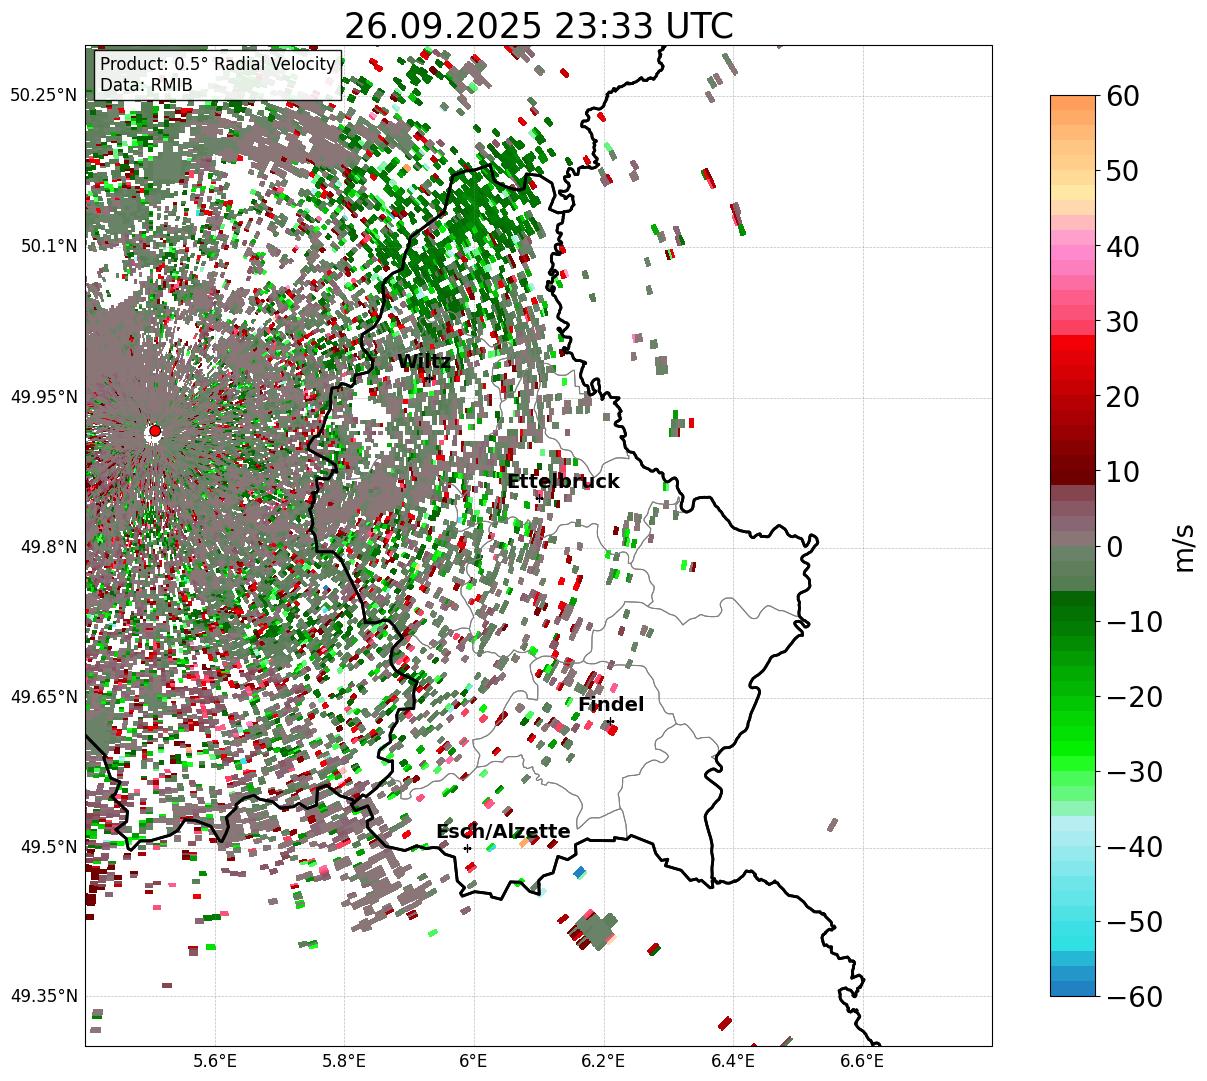Click the large gray-green echo blob south of Findel
This screenshot has height=1081, width=1207.
(x=599, y=931)
